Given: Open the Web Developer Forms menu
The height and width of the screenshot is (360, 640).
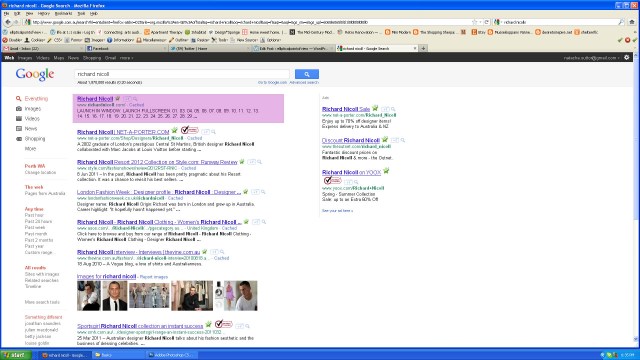Looking at the screenshot, I should [74, 40].
